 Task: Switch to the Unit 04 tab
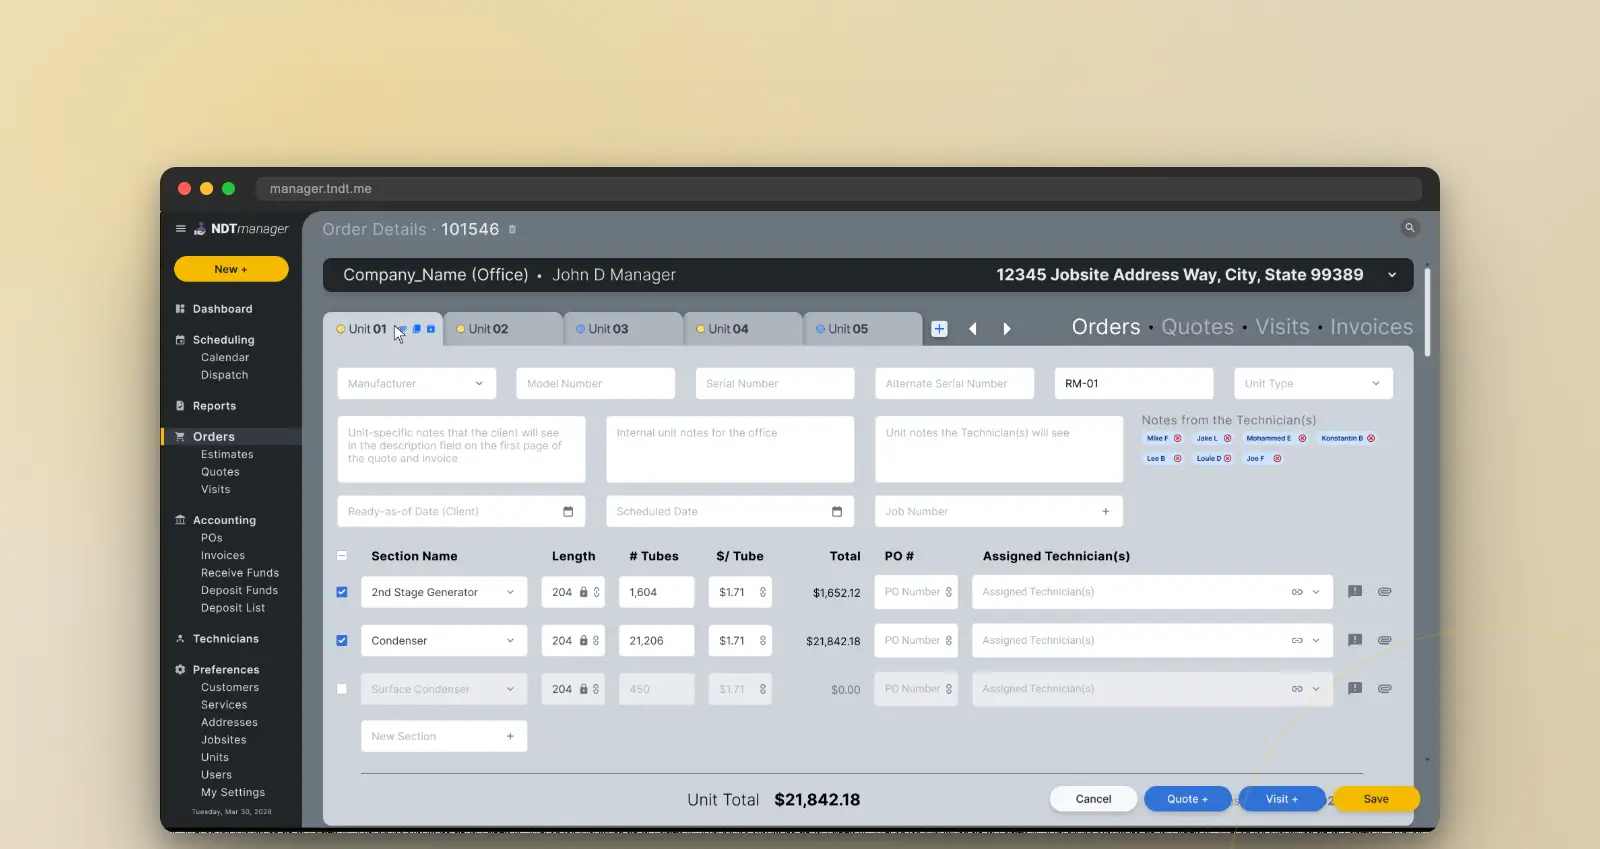[743, 329]
